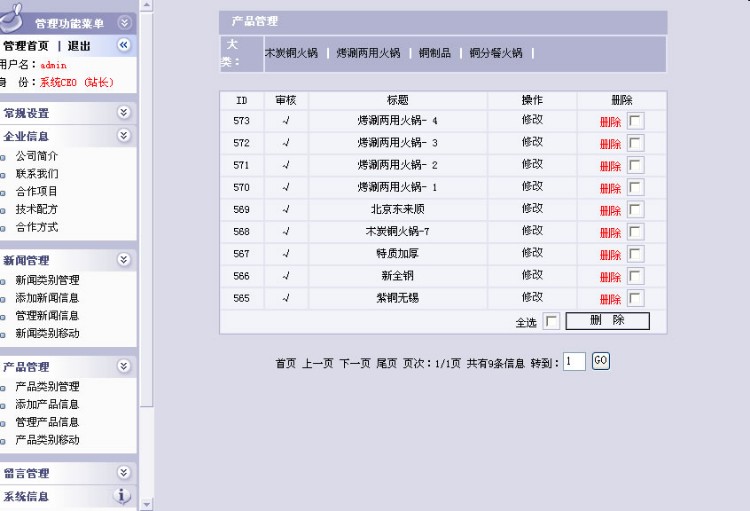The width and height of the screenshot is (750, 511).
Task: Click the double-arrow icon beside 退出
Action: point(124,45)
